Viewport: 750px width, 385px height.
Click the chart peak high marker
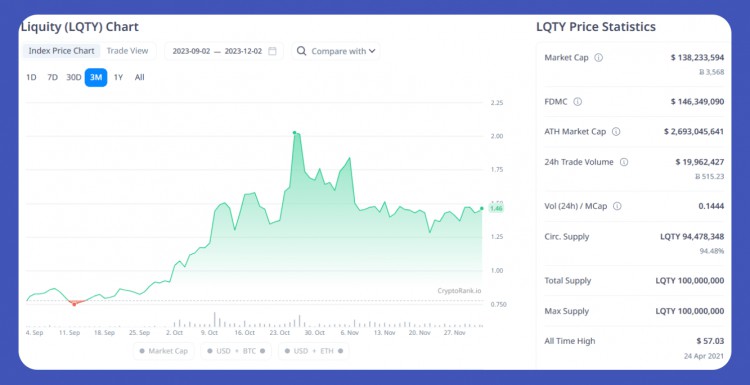294,132
